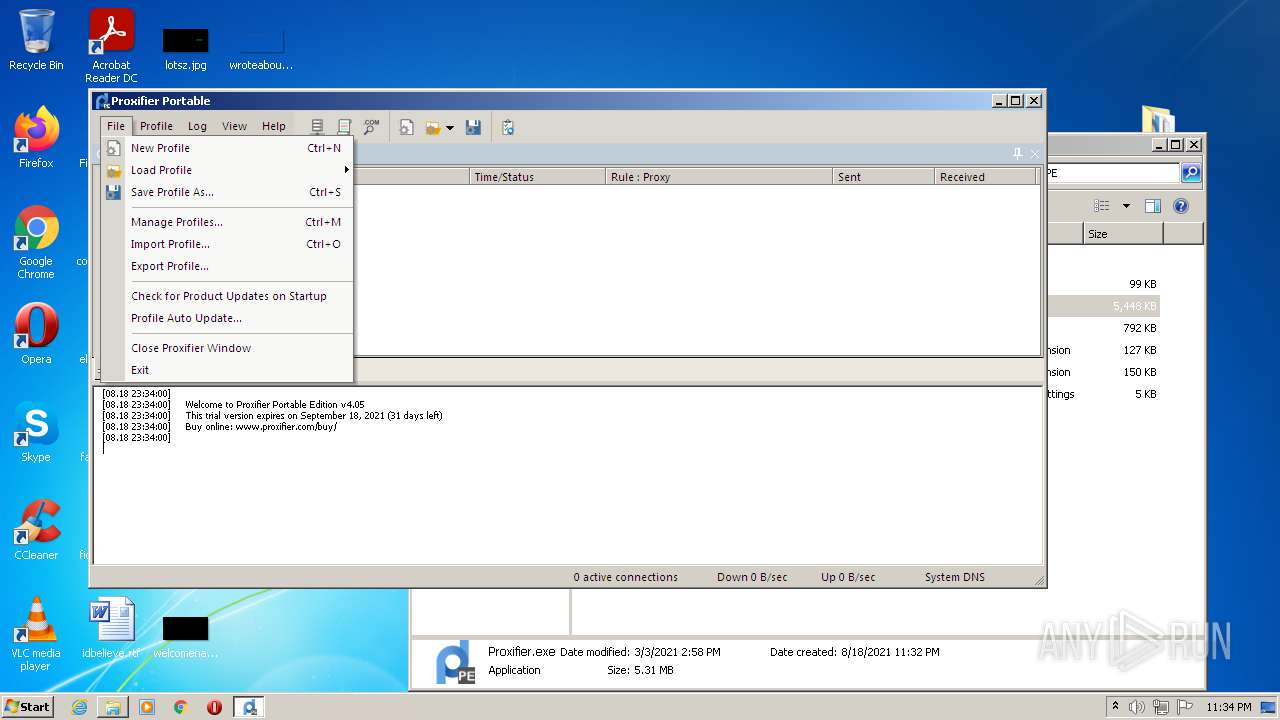Open Explorer view options dropdown arrow

1126,206
